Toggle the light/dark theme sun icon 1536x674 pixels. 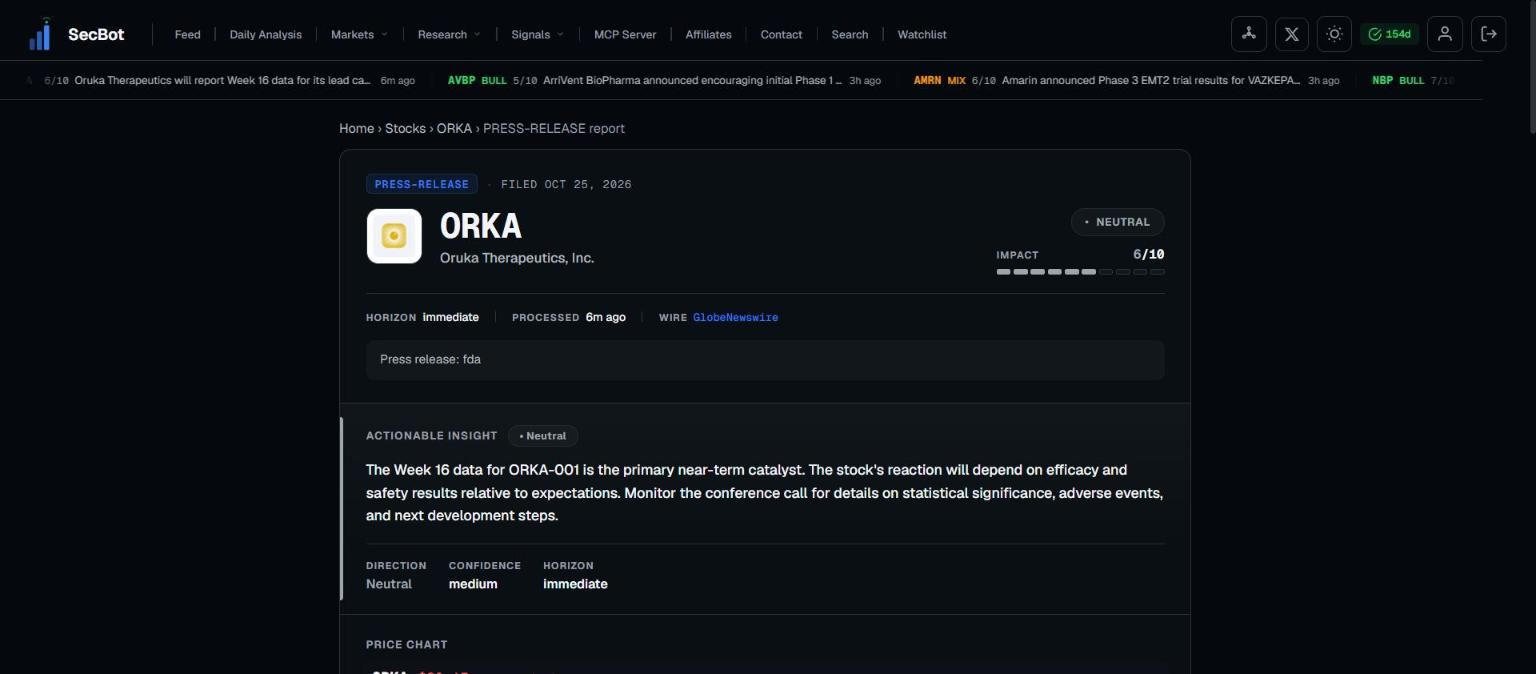click(1334, 34)
